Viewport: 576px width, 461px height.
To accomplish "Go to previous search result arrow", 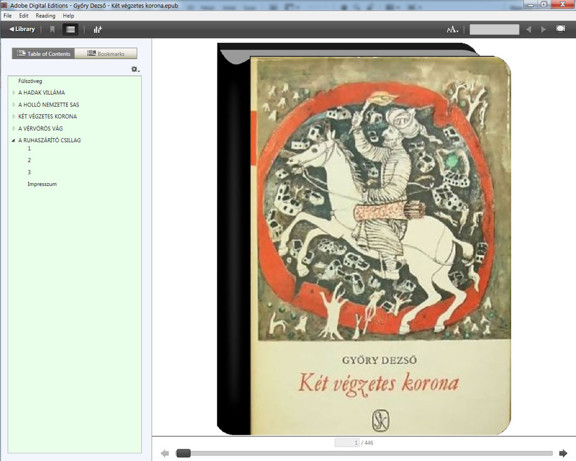I will click(x=529, y=29).
